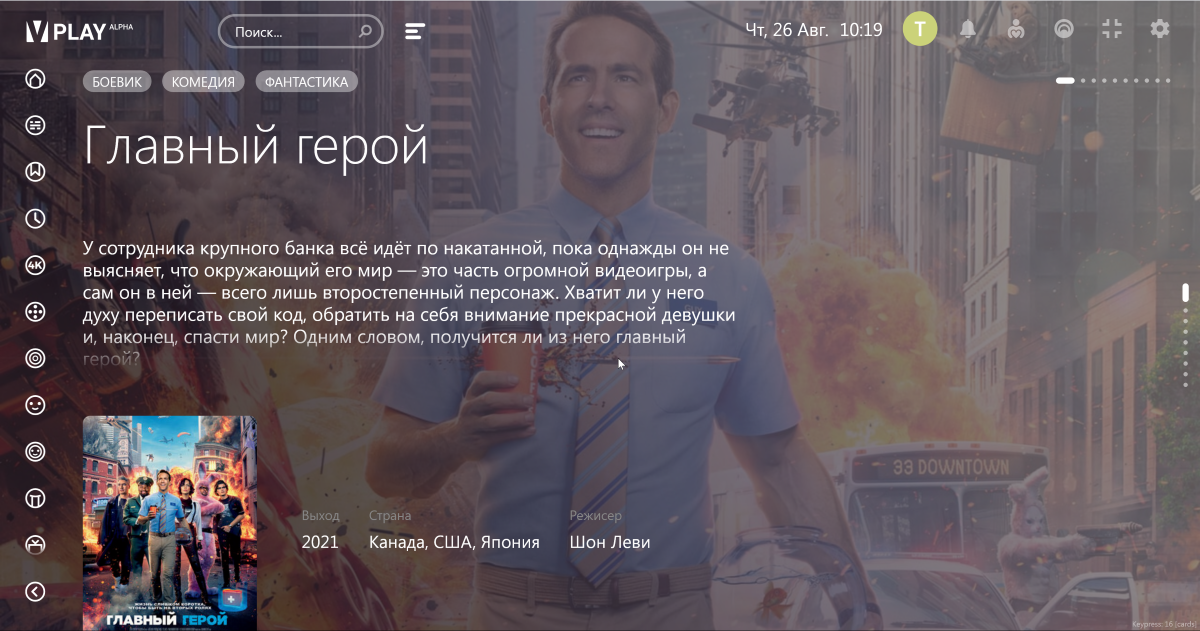The image size is (1200, 631).
Task: Select the БОЕВИК genre tag
Action: [117, 82]
